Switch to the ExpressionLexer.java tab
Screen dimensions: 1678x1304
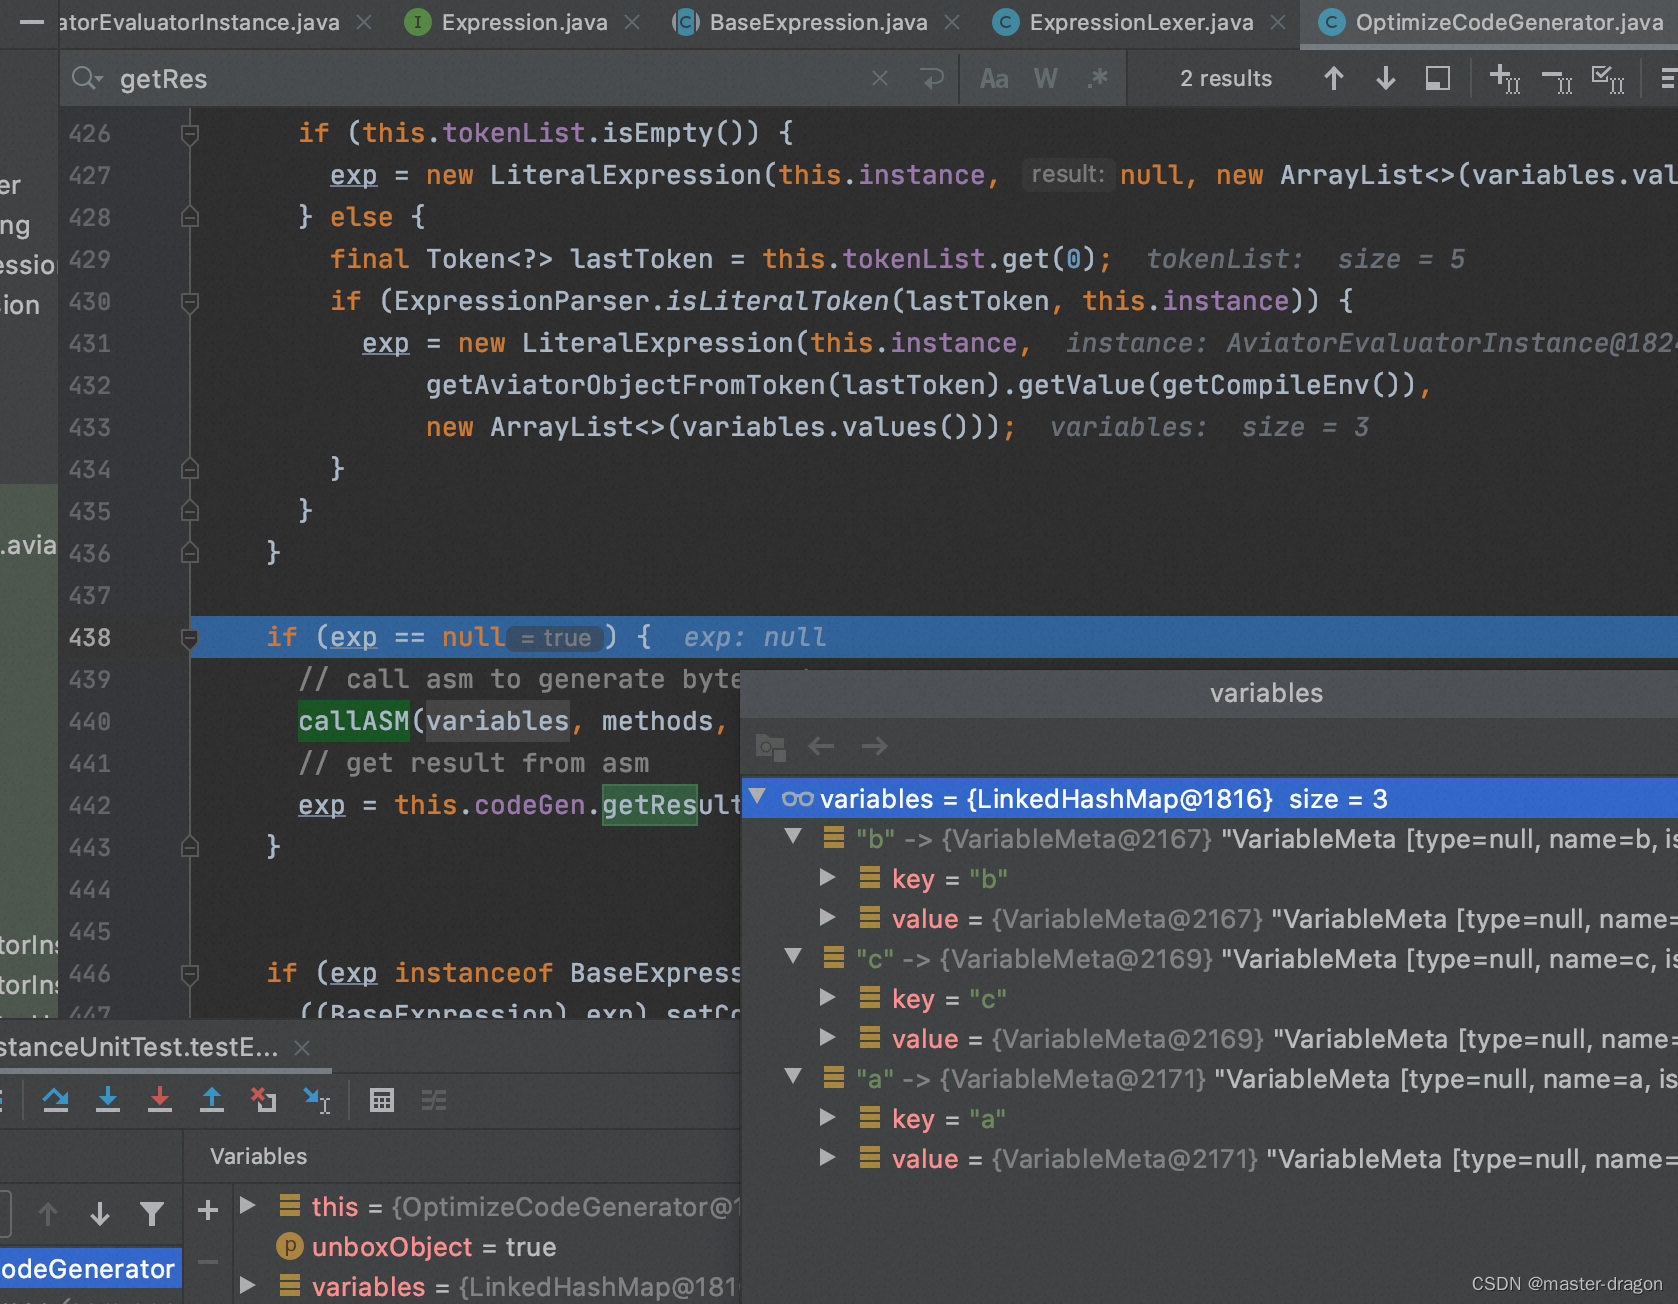(1122, 22)
